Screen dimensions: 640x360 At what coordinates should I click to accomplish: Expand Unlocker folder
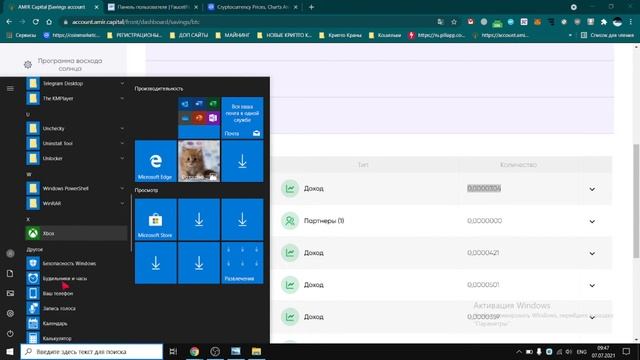tap(76, 158)
